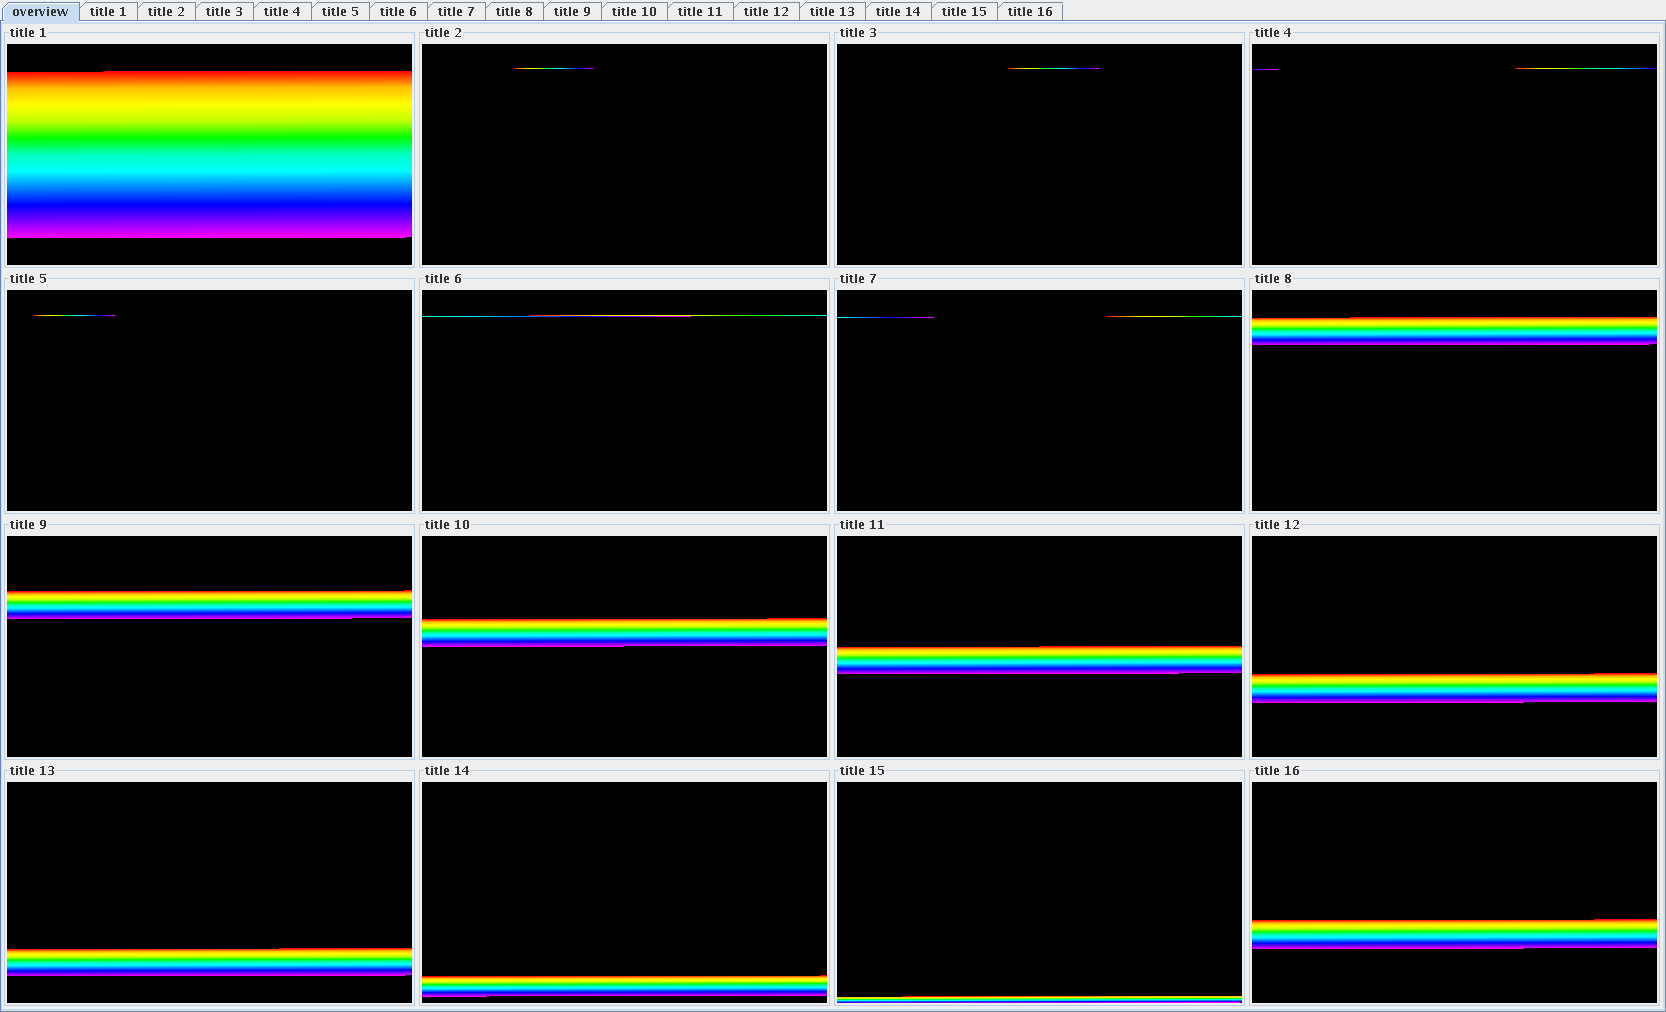Viewport: 1666px width, 1012px height.
Task: Open the title 3 tab
Action: (x=224, y=12)
